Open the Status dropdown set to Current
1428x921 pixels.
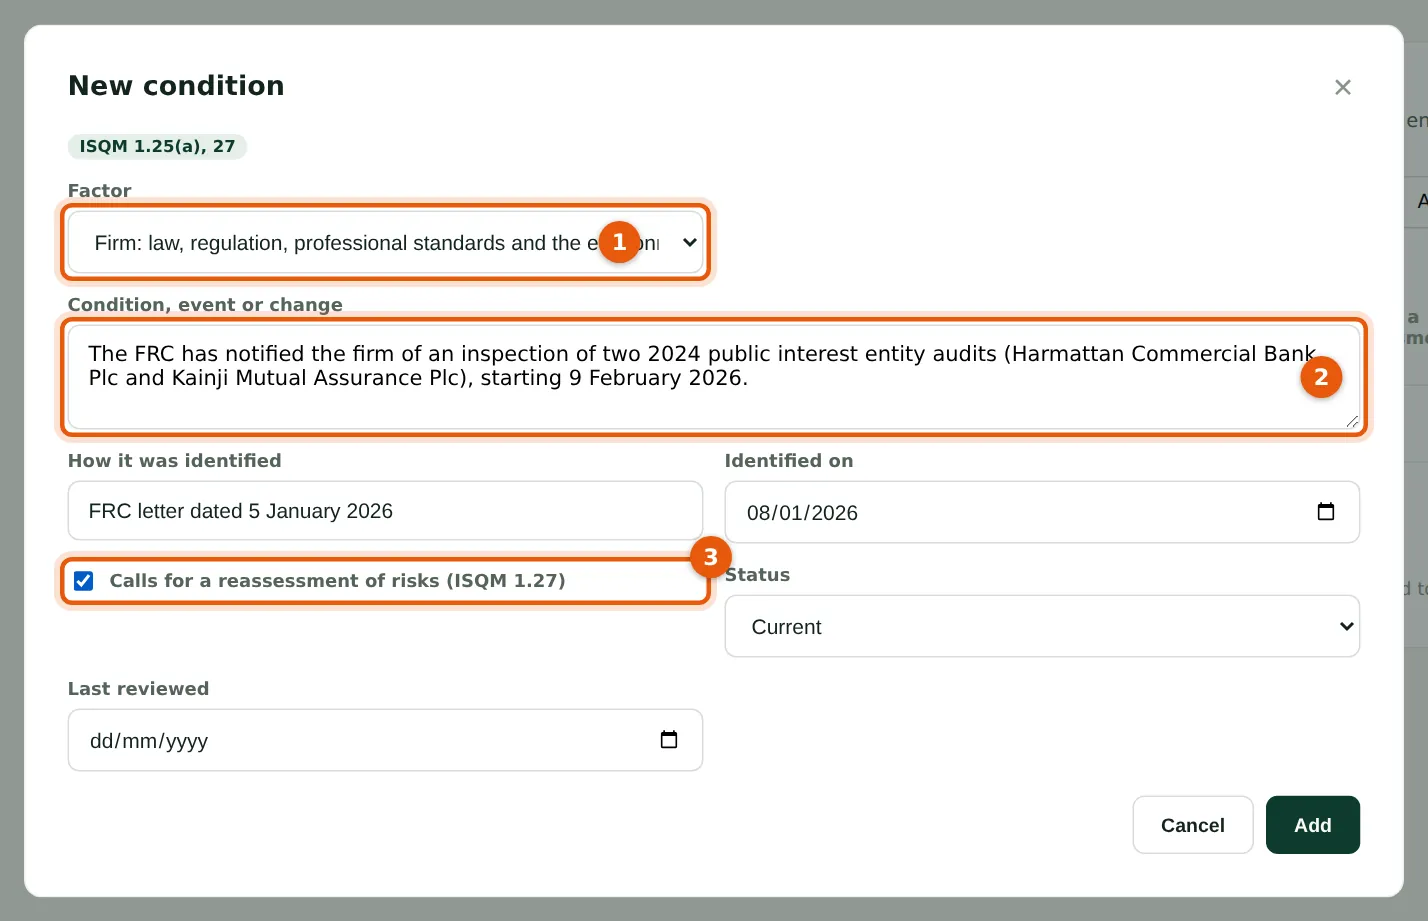pos(1042,626)
